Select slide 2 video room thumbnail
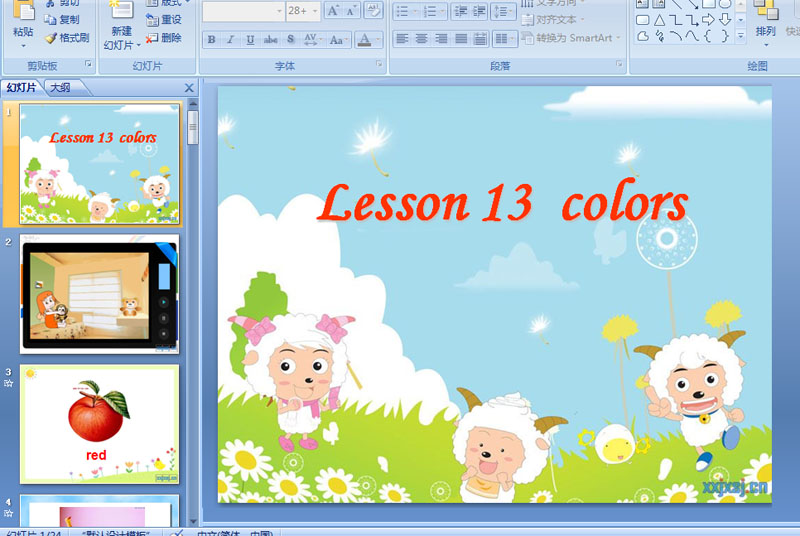Image resolution: width=800 pixels, height=536 pixels. tap(100, 294)
